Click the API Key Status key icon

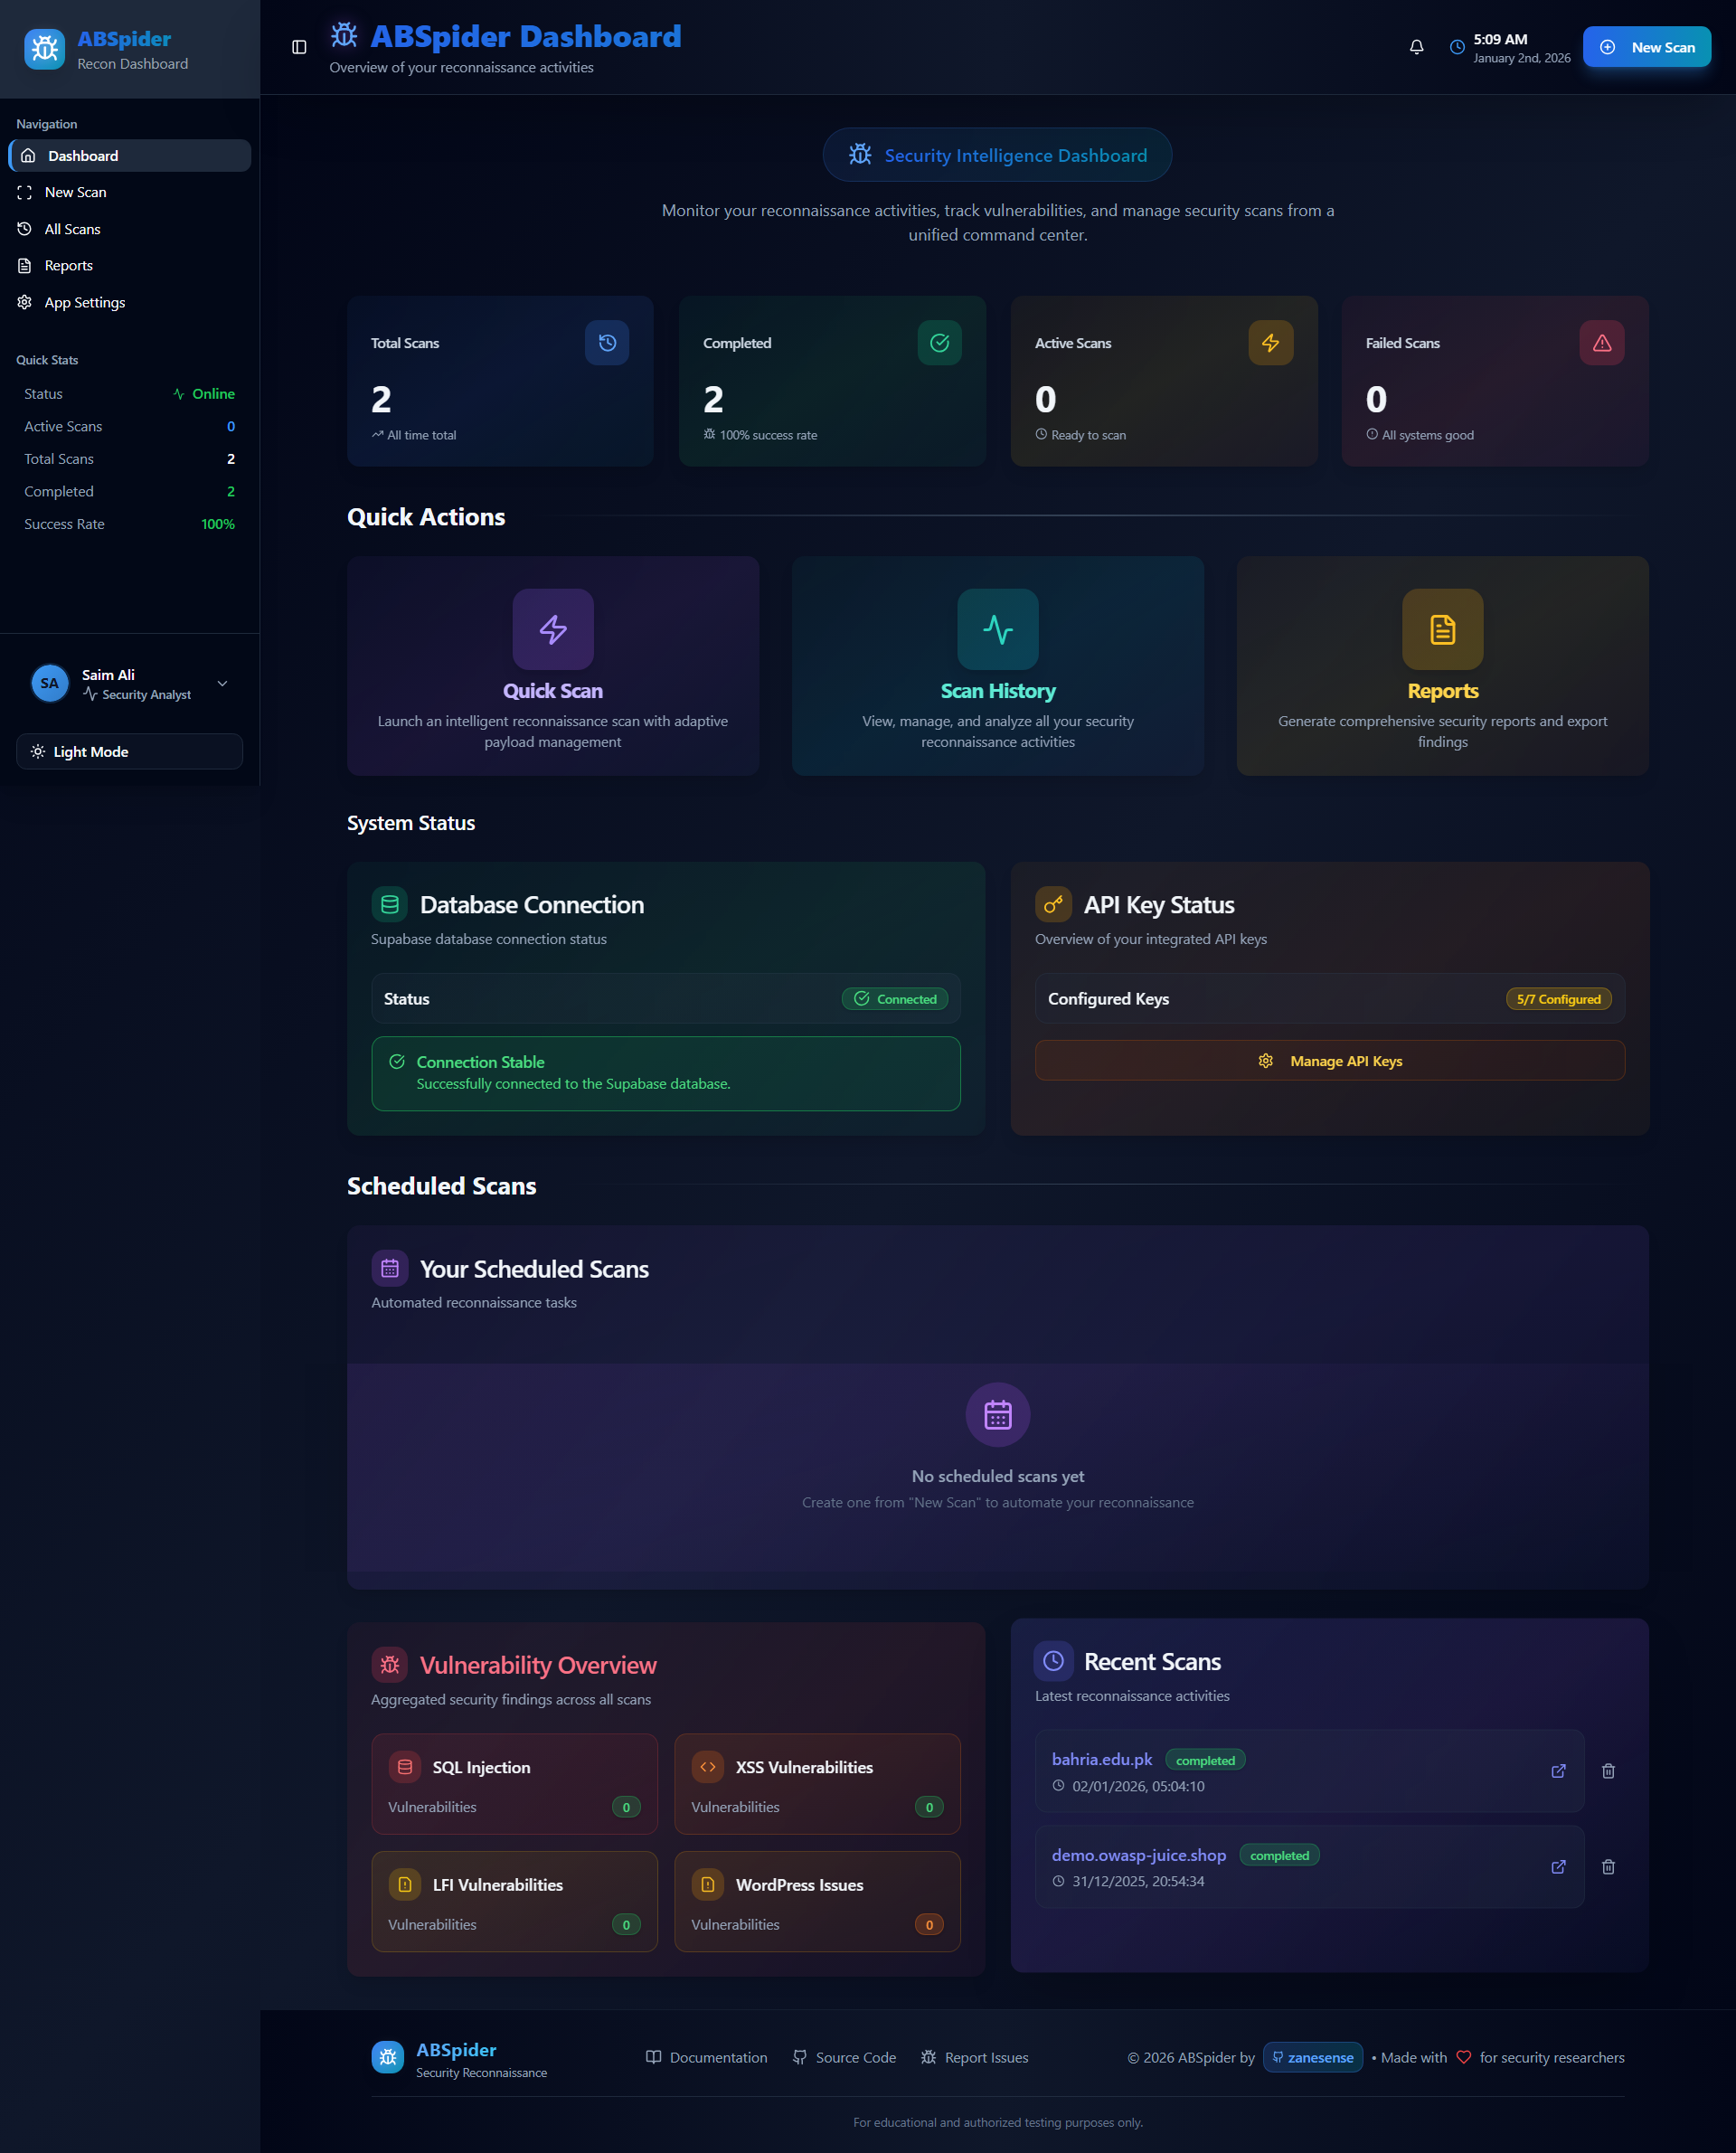pos(1054,904)
